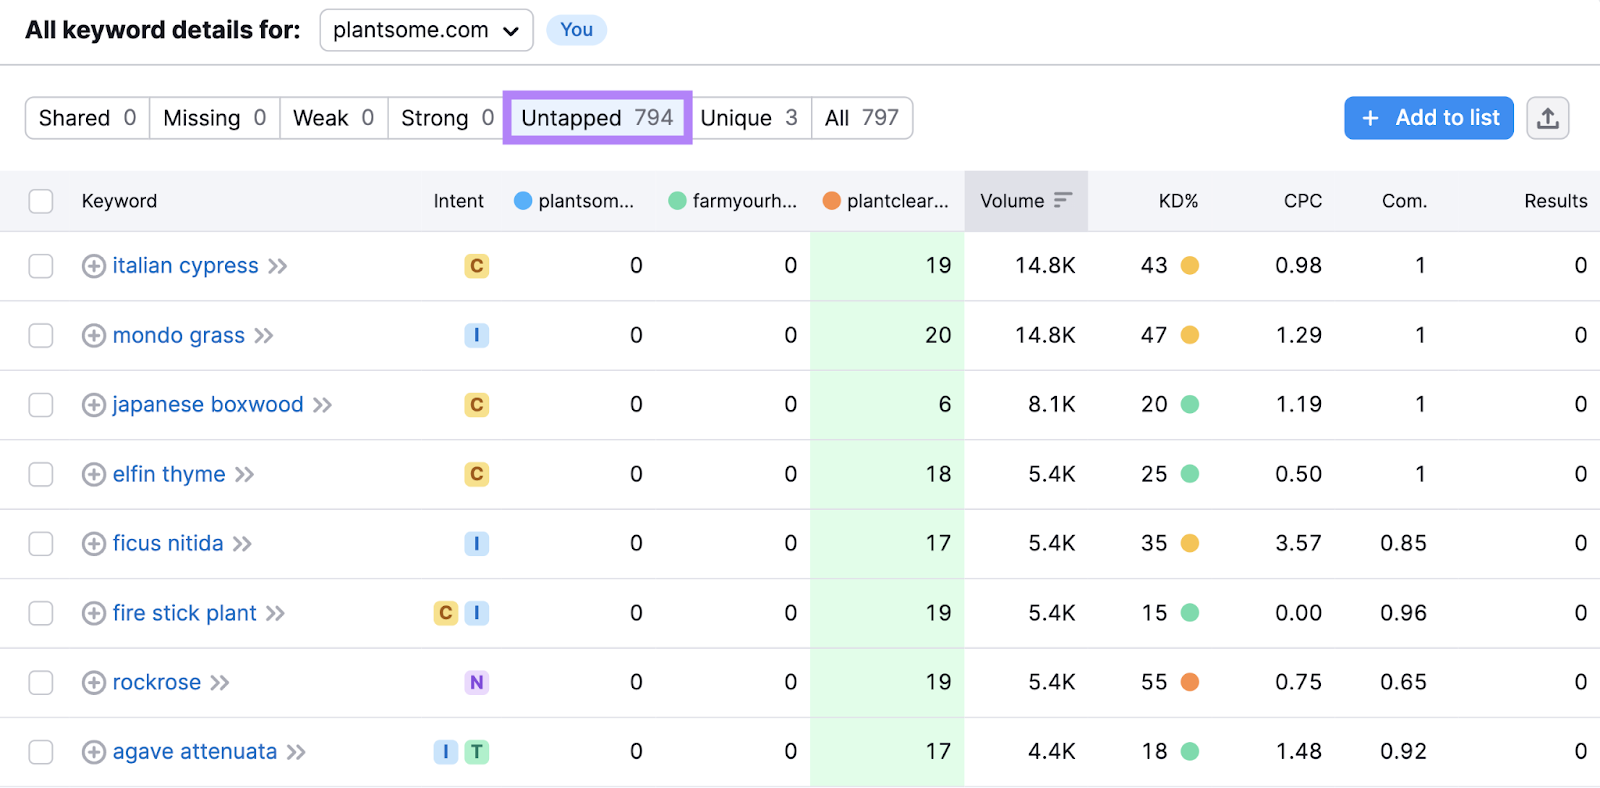Switch to the Strong tab
1600x788 pixels.
pyautogui.click(x=447, y=118)
